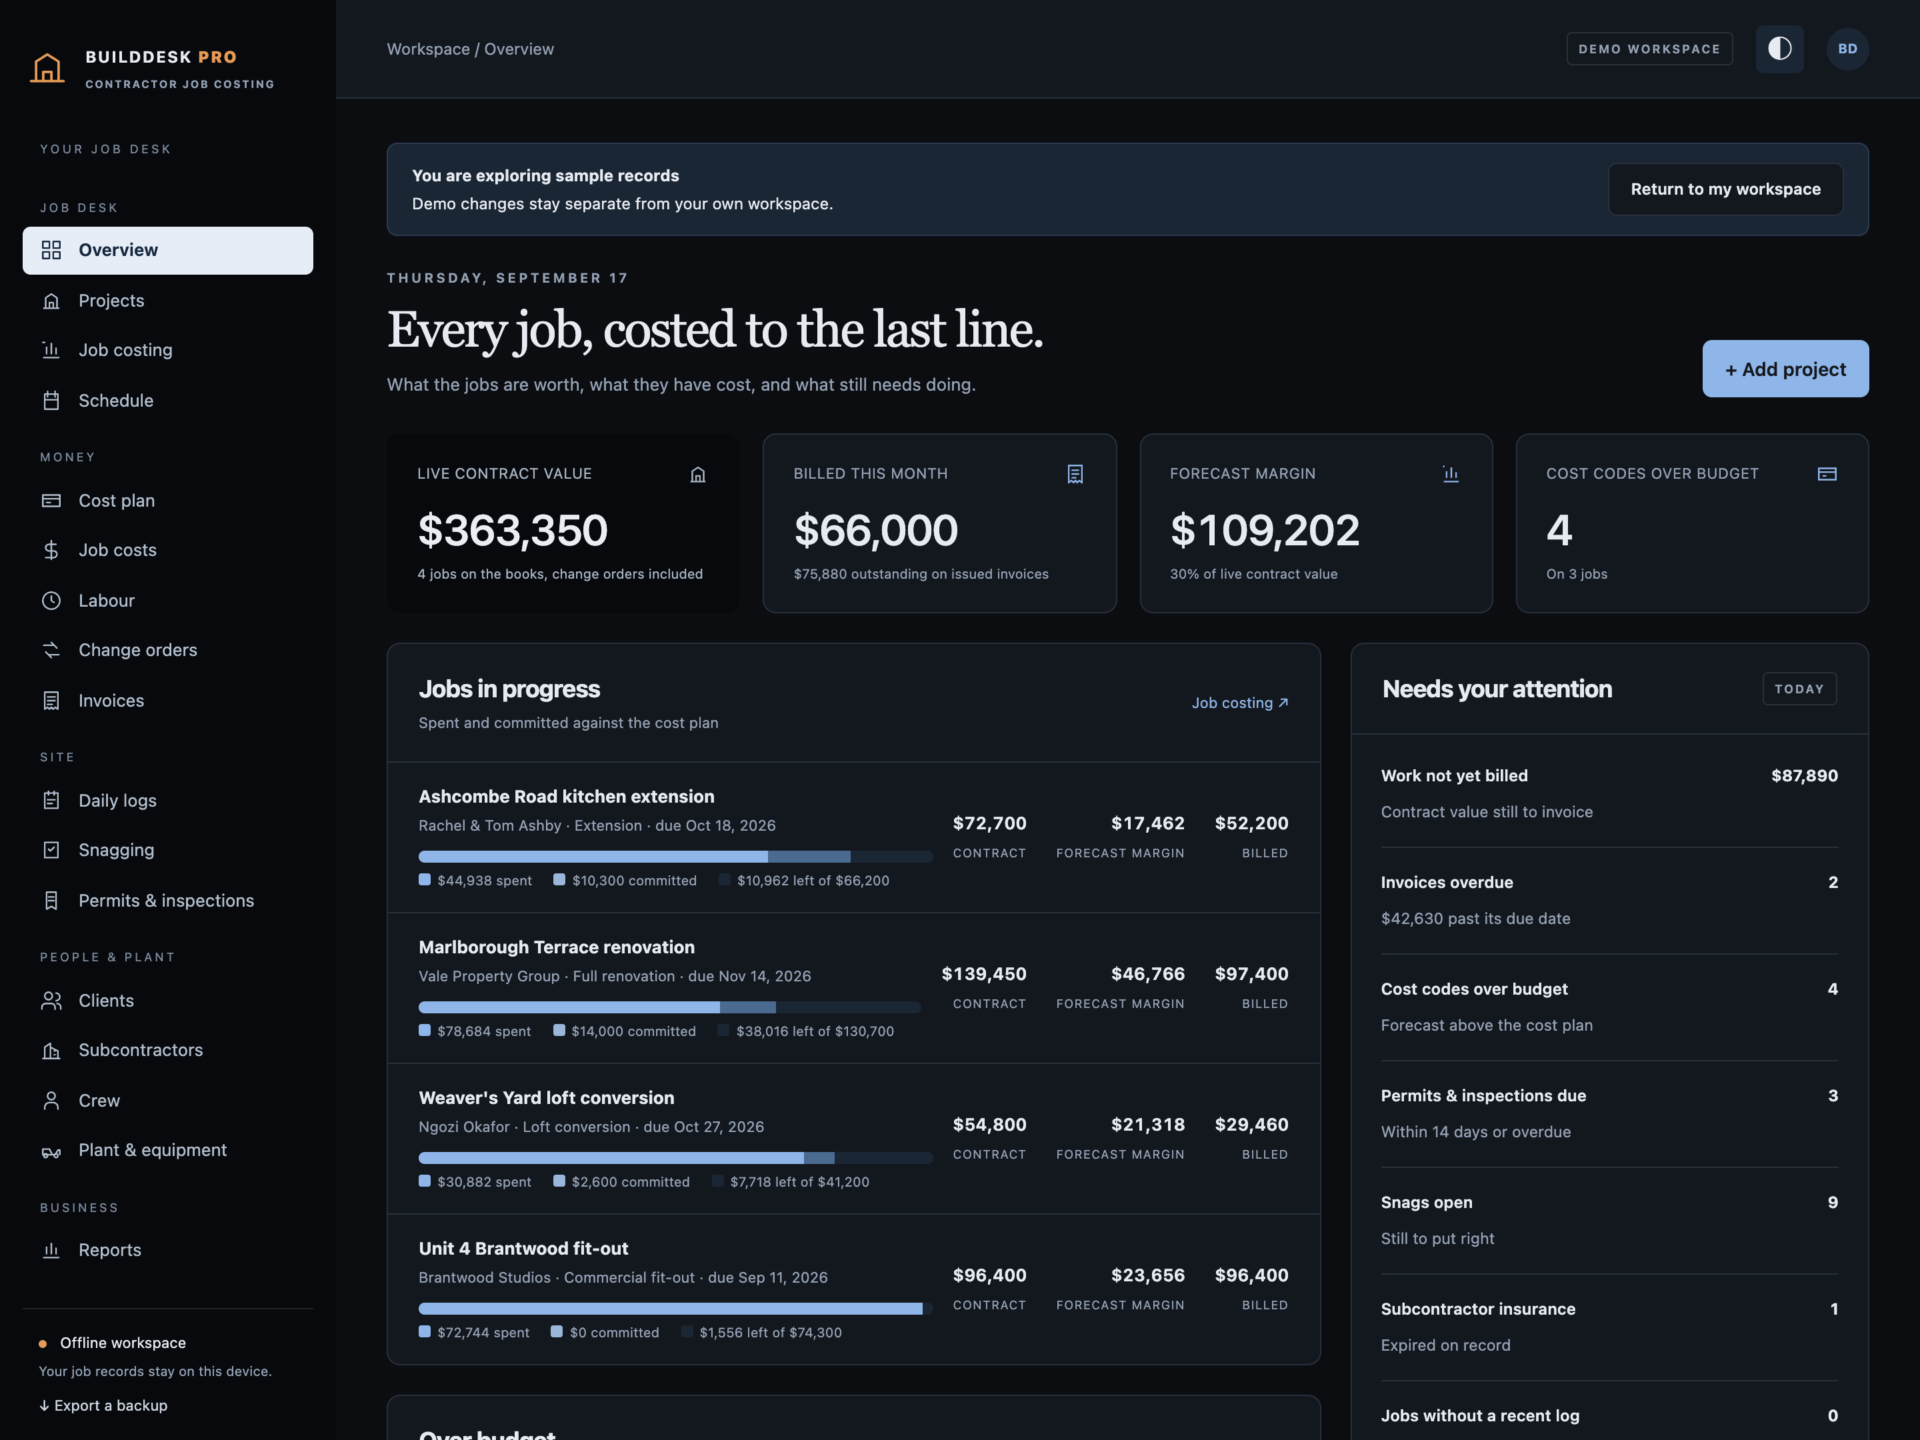This screenshot has width=1920, height=1440.
Task: Click the Invoices document icon
Action: click(x=51, y=701)
